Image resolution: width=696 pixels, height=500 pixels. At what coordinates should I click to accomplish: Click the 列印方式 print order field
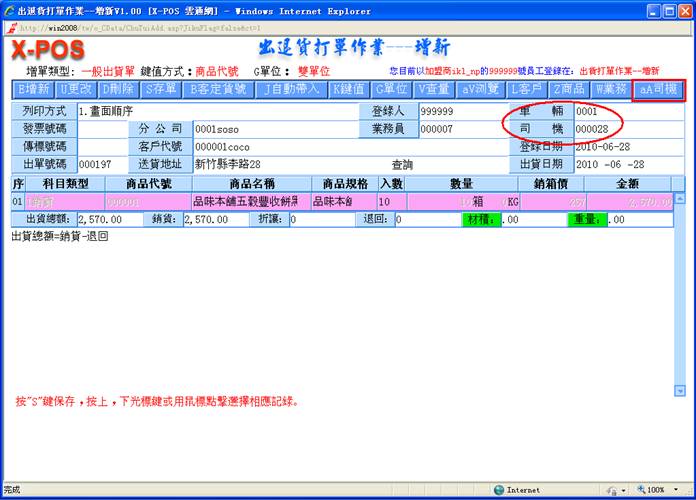click(x=215, y=111)
